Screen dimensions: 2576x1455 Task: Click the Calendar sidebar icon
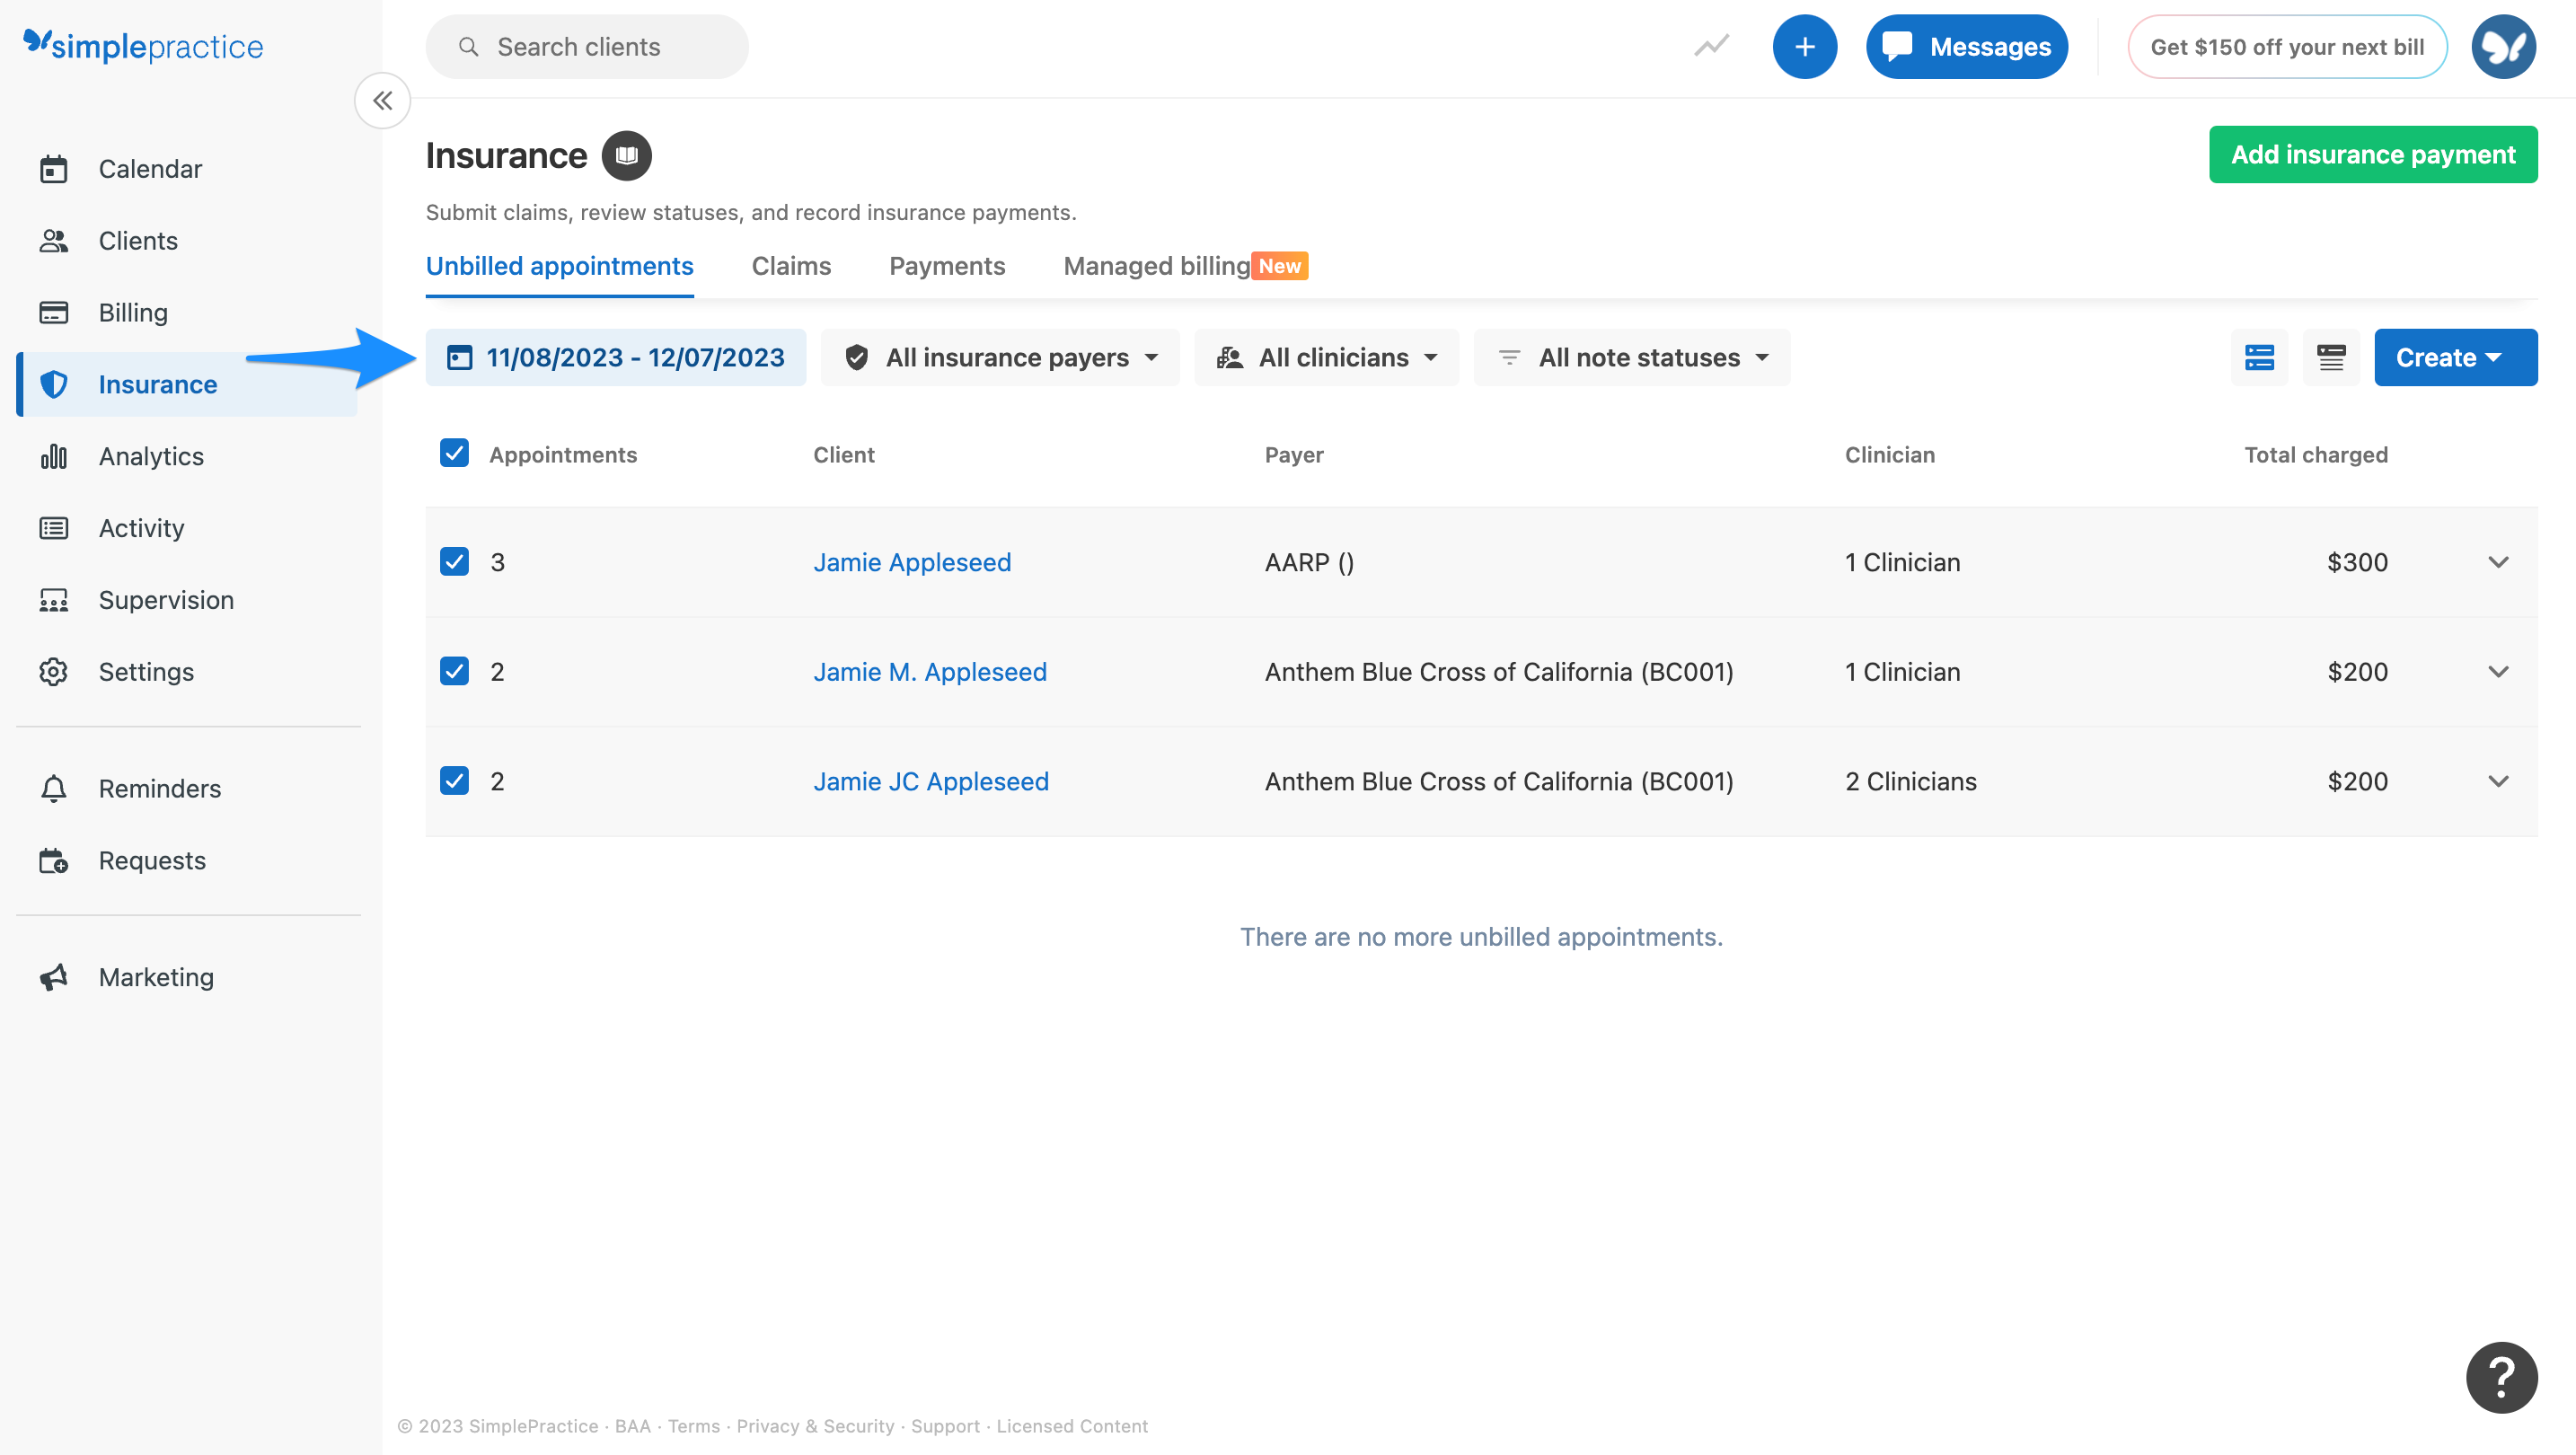click(53, 169)
